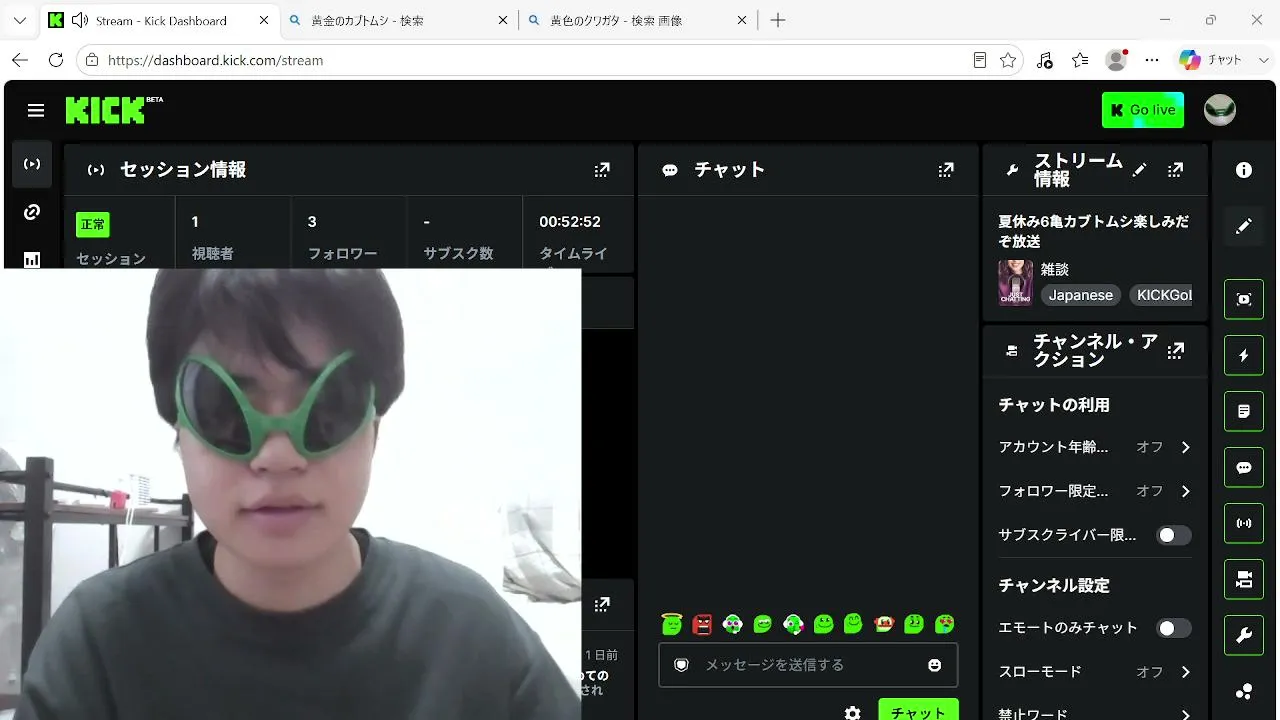The image size is (1280, 720).
Task: Toggle the wrench widget icon in right sidebar
Action: (1244, 635)
